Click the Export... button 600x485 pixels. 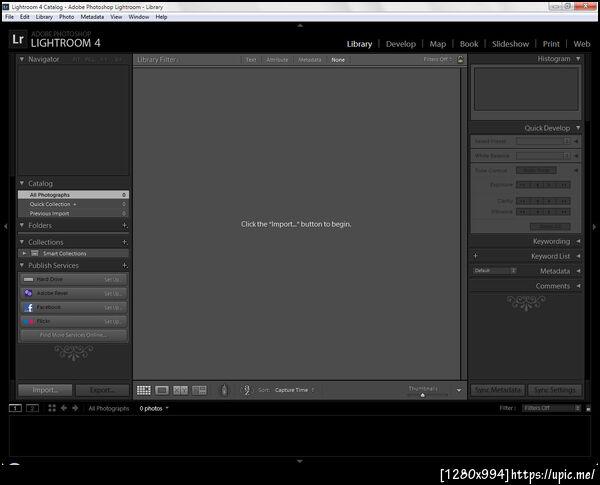(x=102, y=390)
